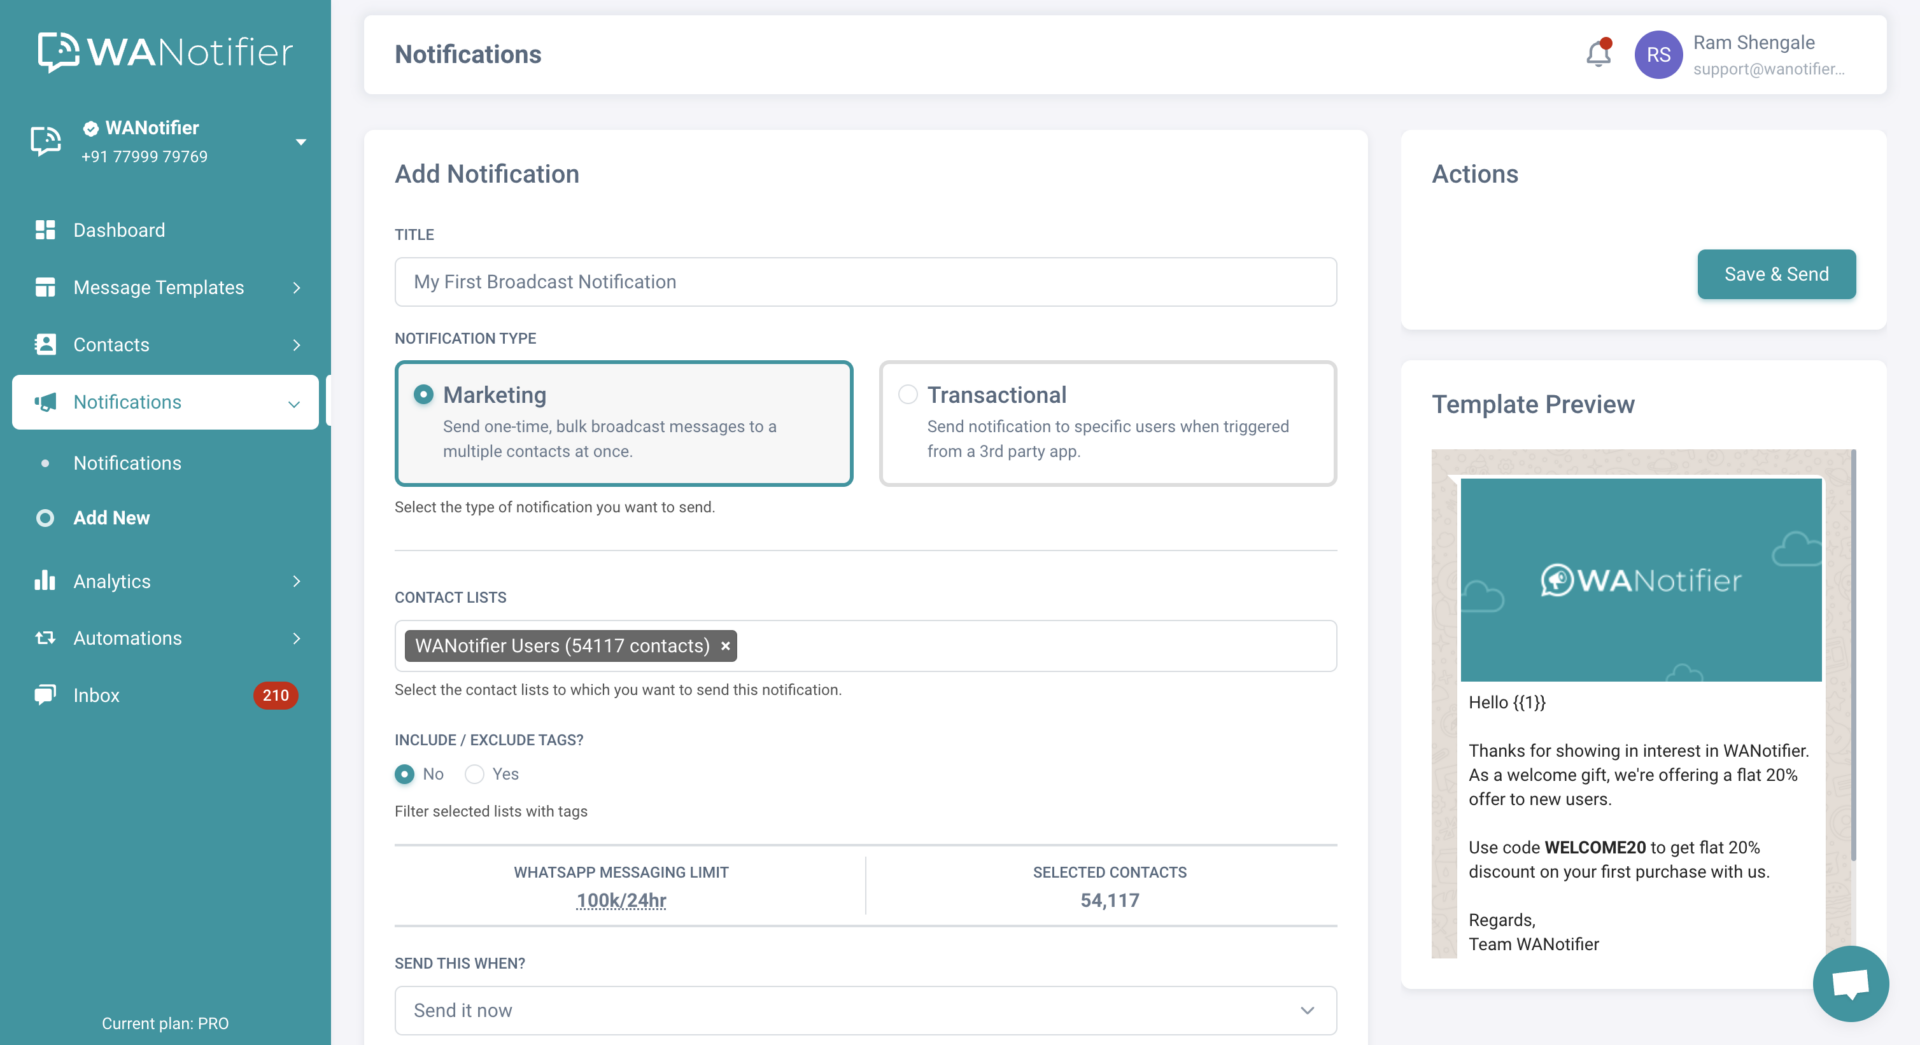Click the Inbox chat icon

click(x=45, y=695)
